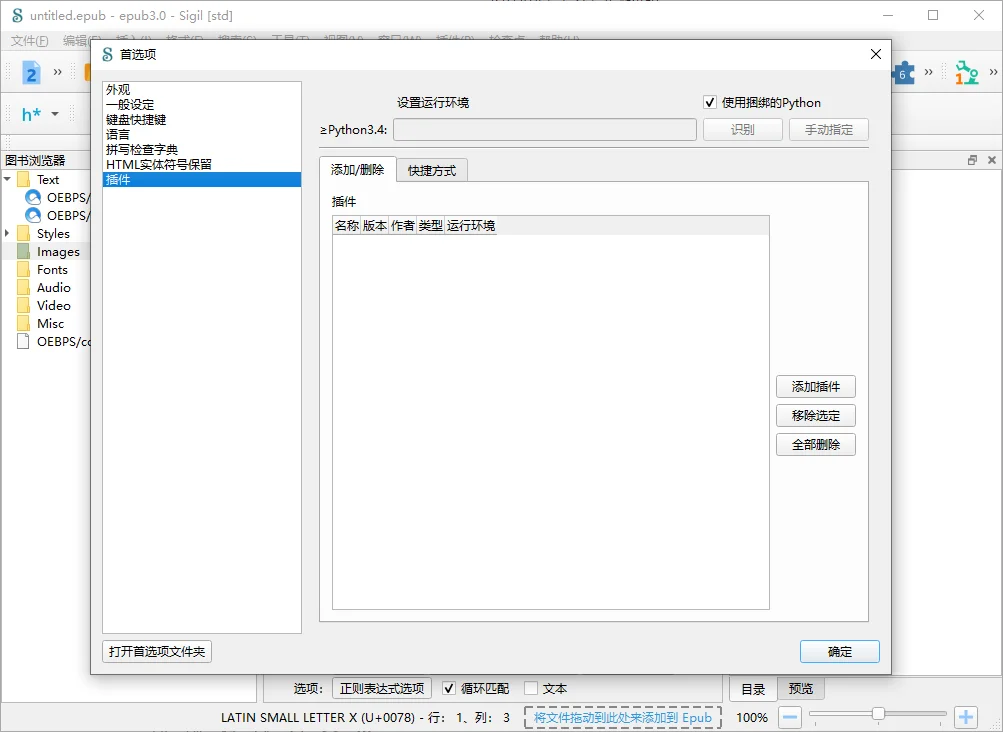Open the 文件(F) menu
This screenshot has width=1003, height=732.
click(29, 40)
